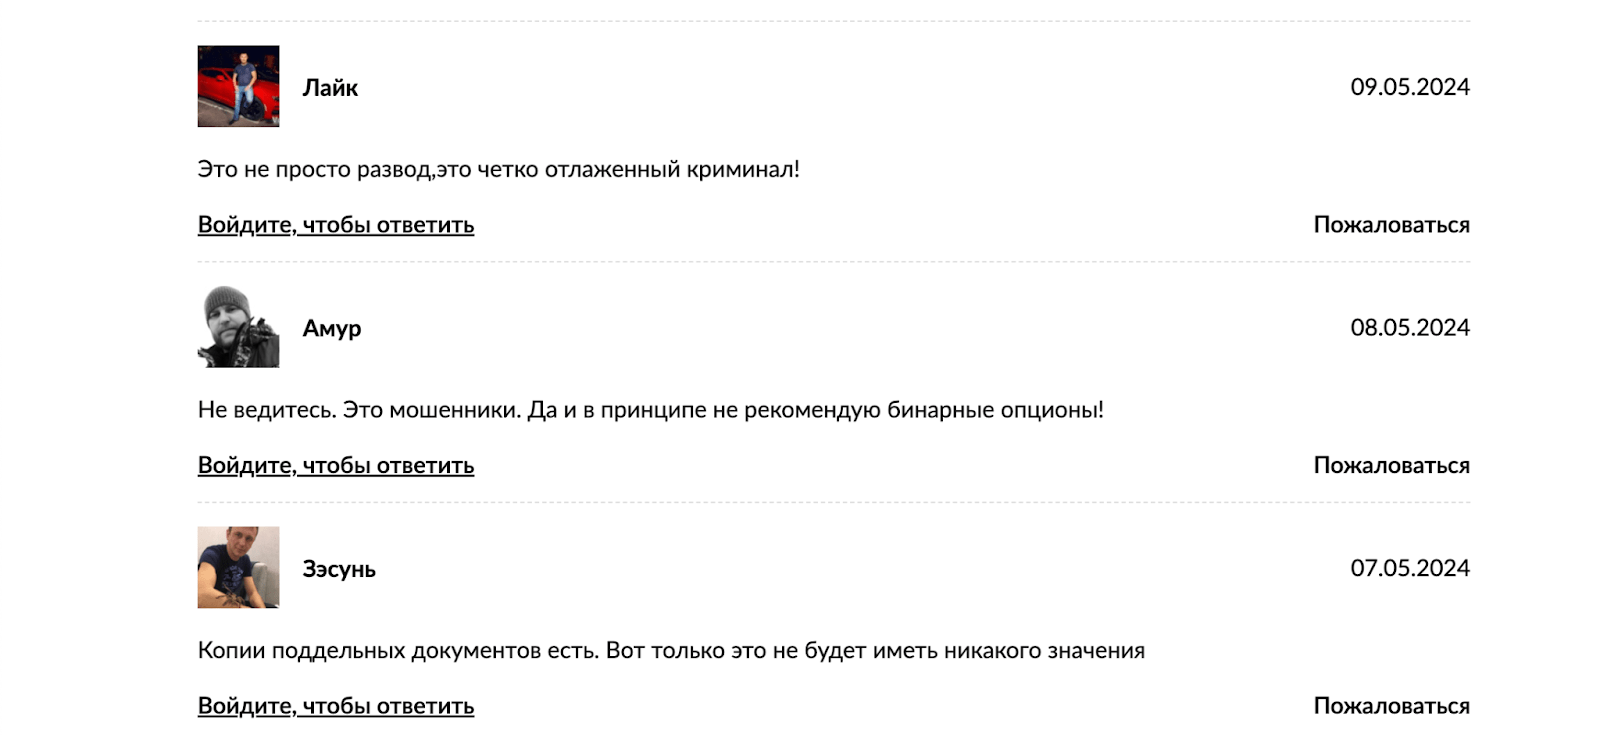The image size is (1600, 738).
Task: Click the date 08.05.2024
Action: (x=1410, y=327)
